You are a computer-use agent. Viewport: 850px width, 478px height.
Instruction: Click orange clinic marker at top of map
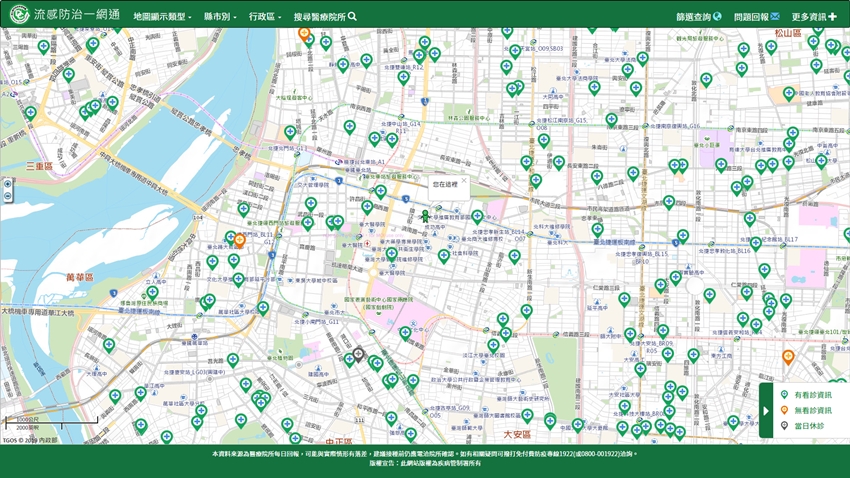click(304, 33)
